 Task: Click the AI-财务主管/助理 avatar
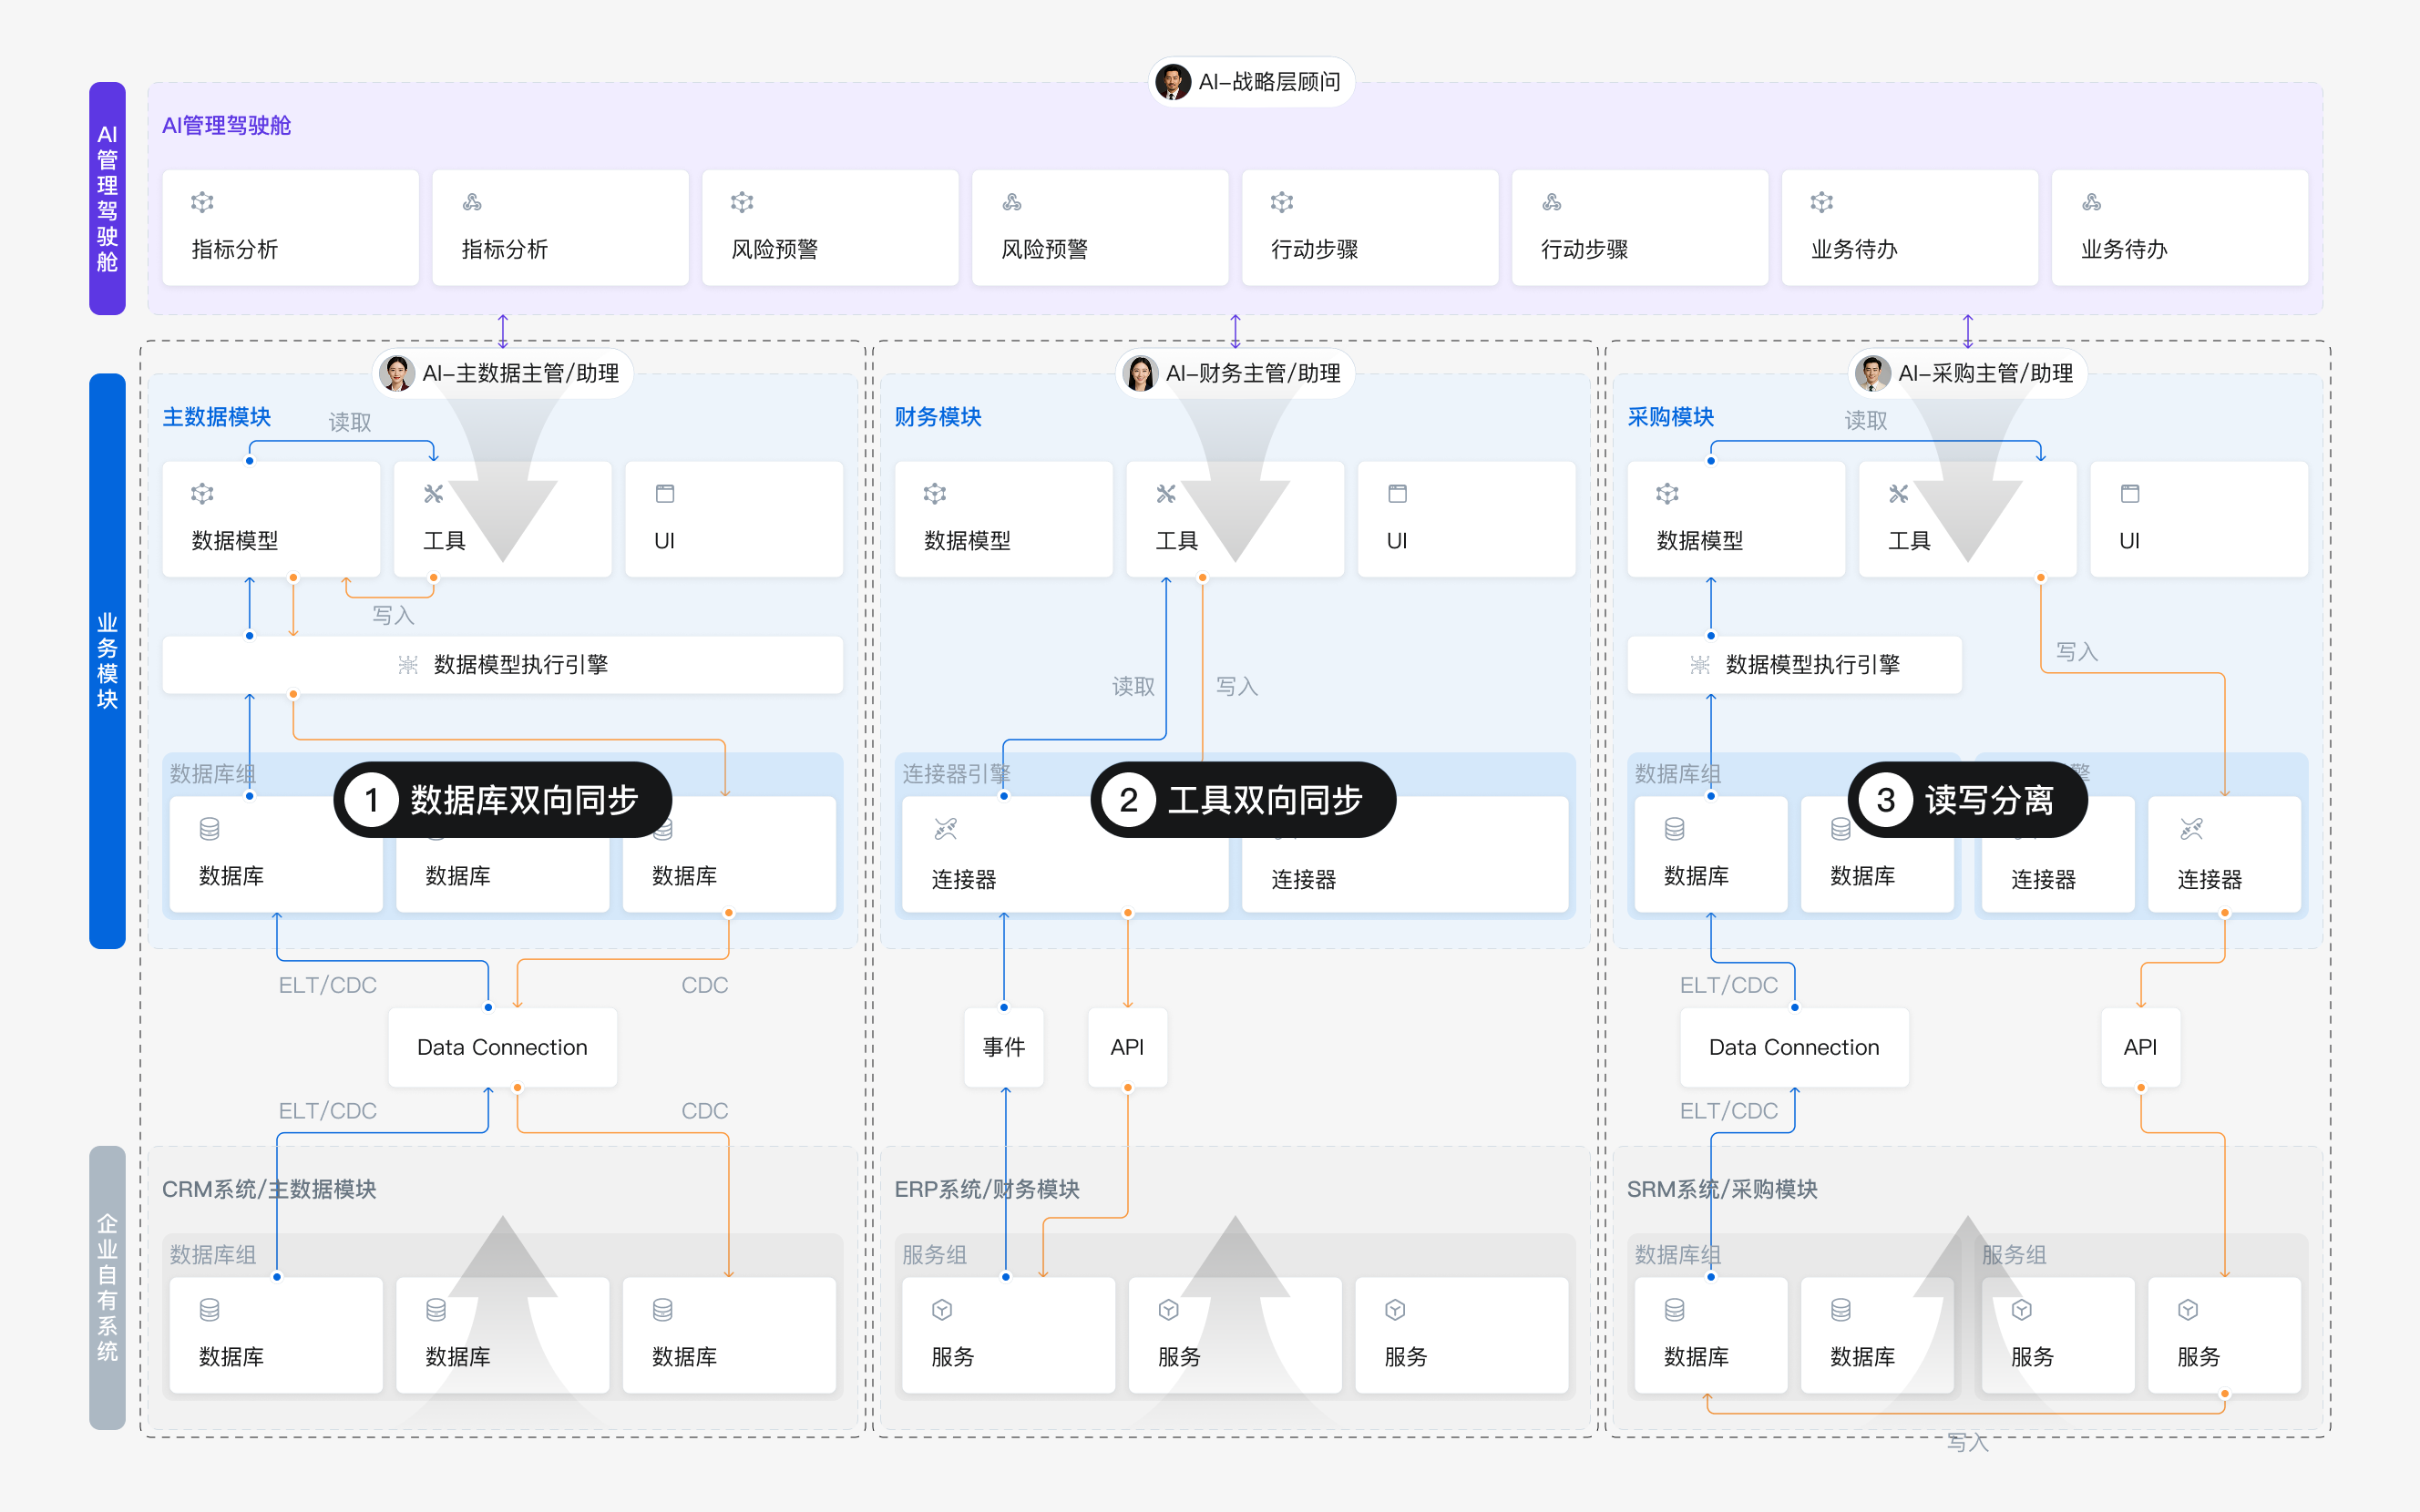[1140, 374]
